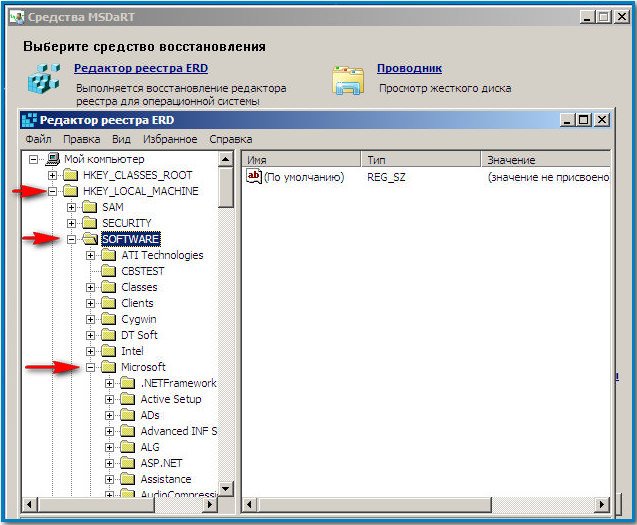Click the Значение column header
The width and height of the screenshot is (637, 525).
point(545,160)
